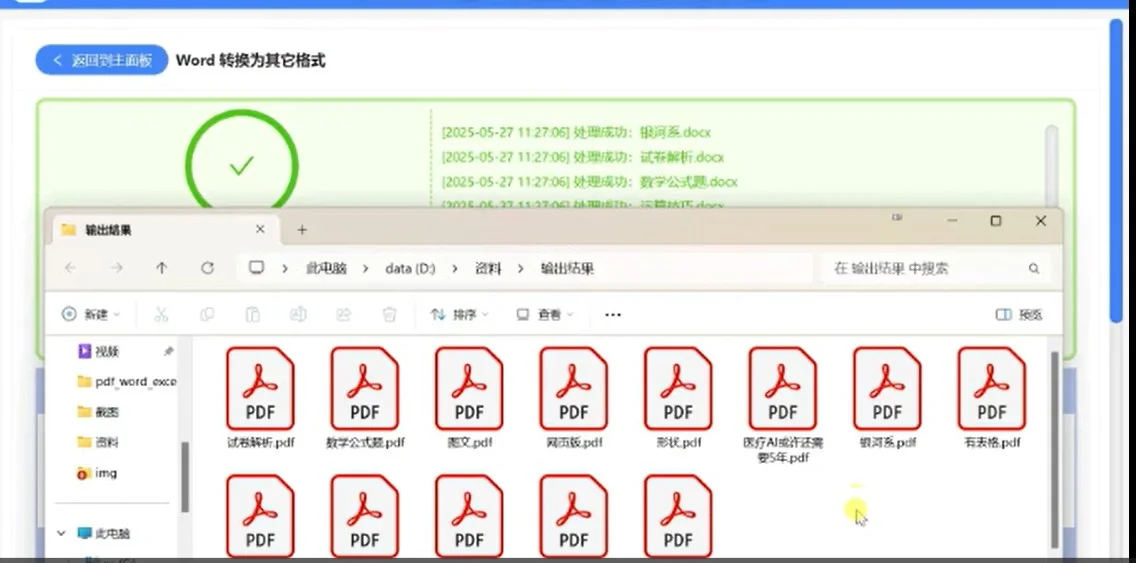Return to the main panel (返回到主面板)
This screenshot has height=563, width=1136.
coord(101,60)
